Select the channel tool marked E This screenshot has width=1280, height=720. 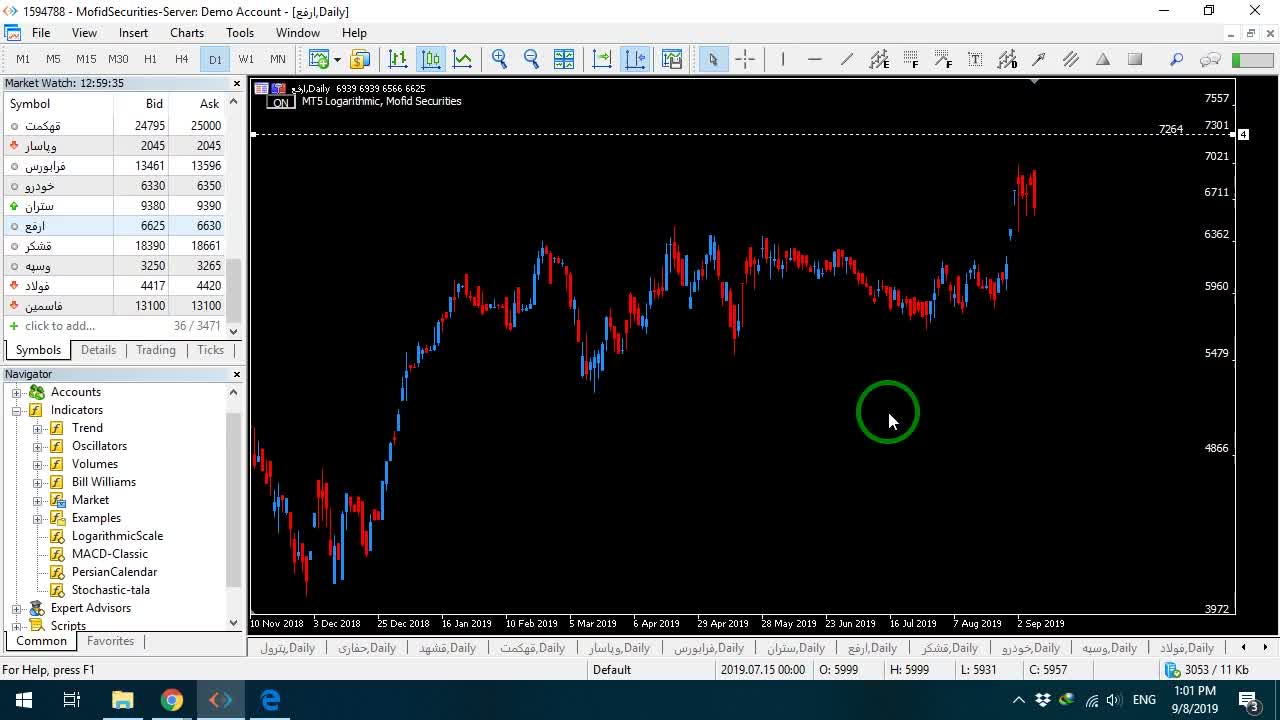pos(879,59)
